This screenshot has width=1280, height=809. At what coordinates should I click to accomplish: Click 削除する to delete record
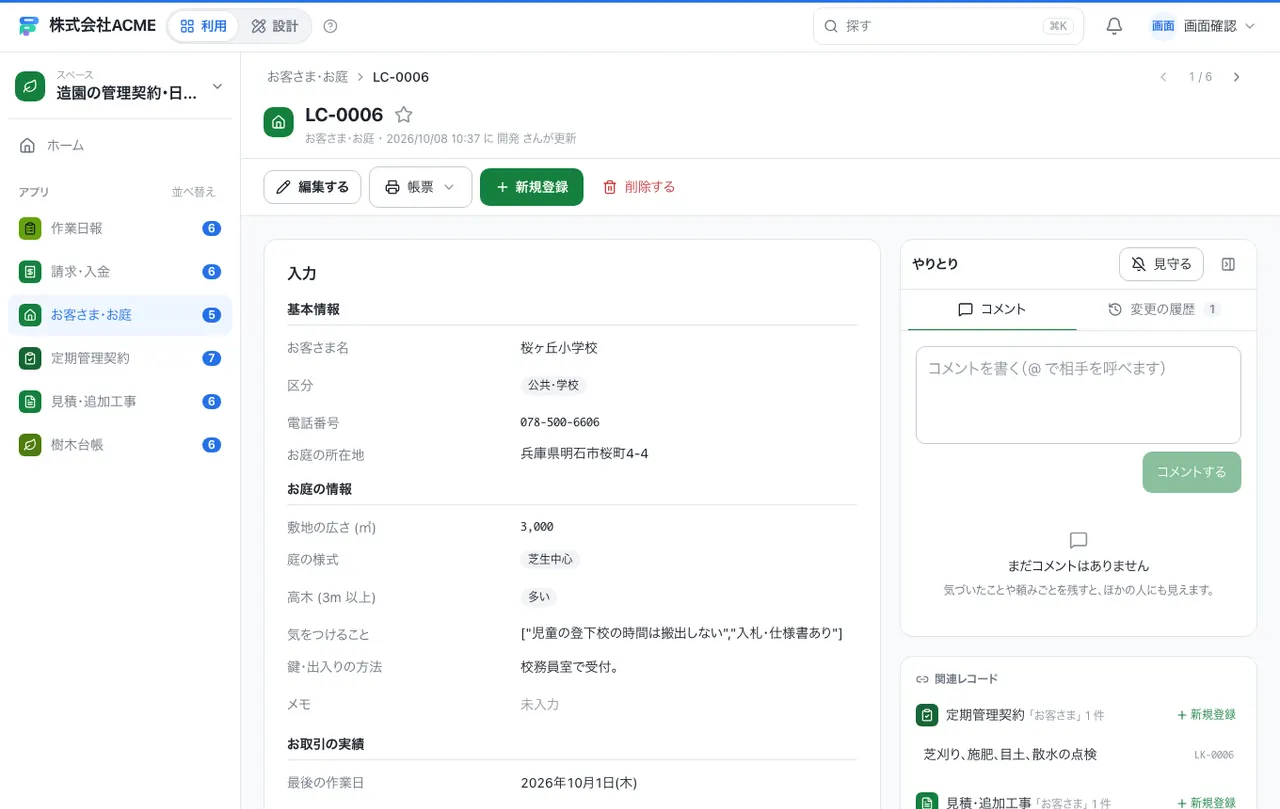639,187
